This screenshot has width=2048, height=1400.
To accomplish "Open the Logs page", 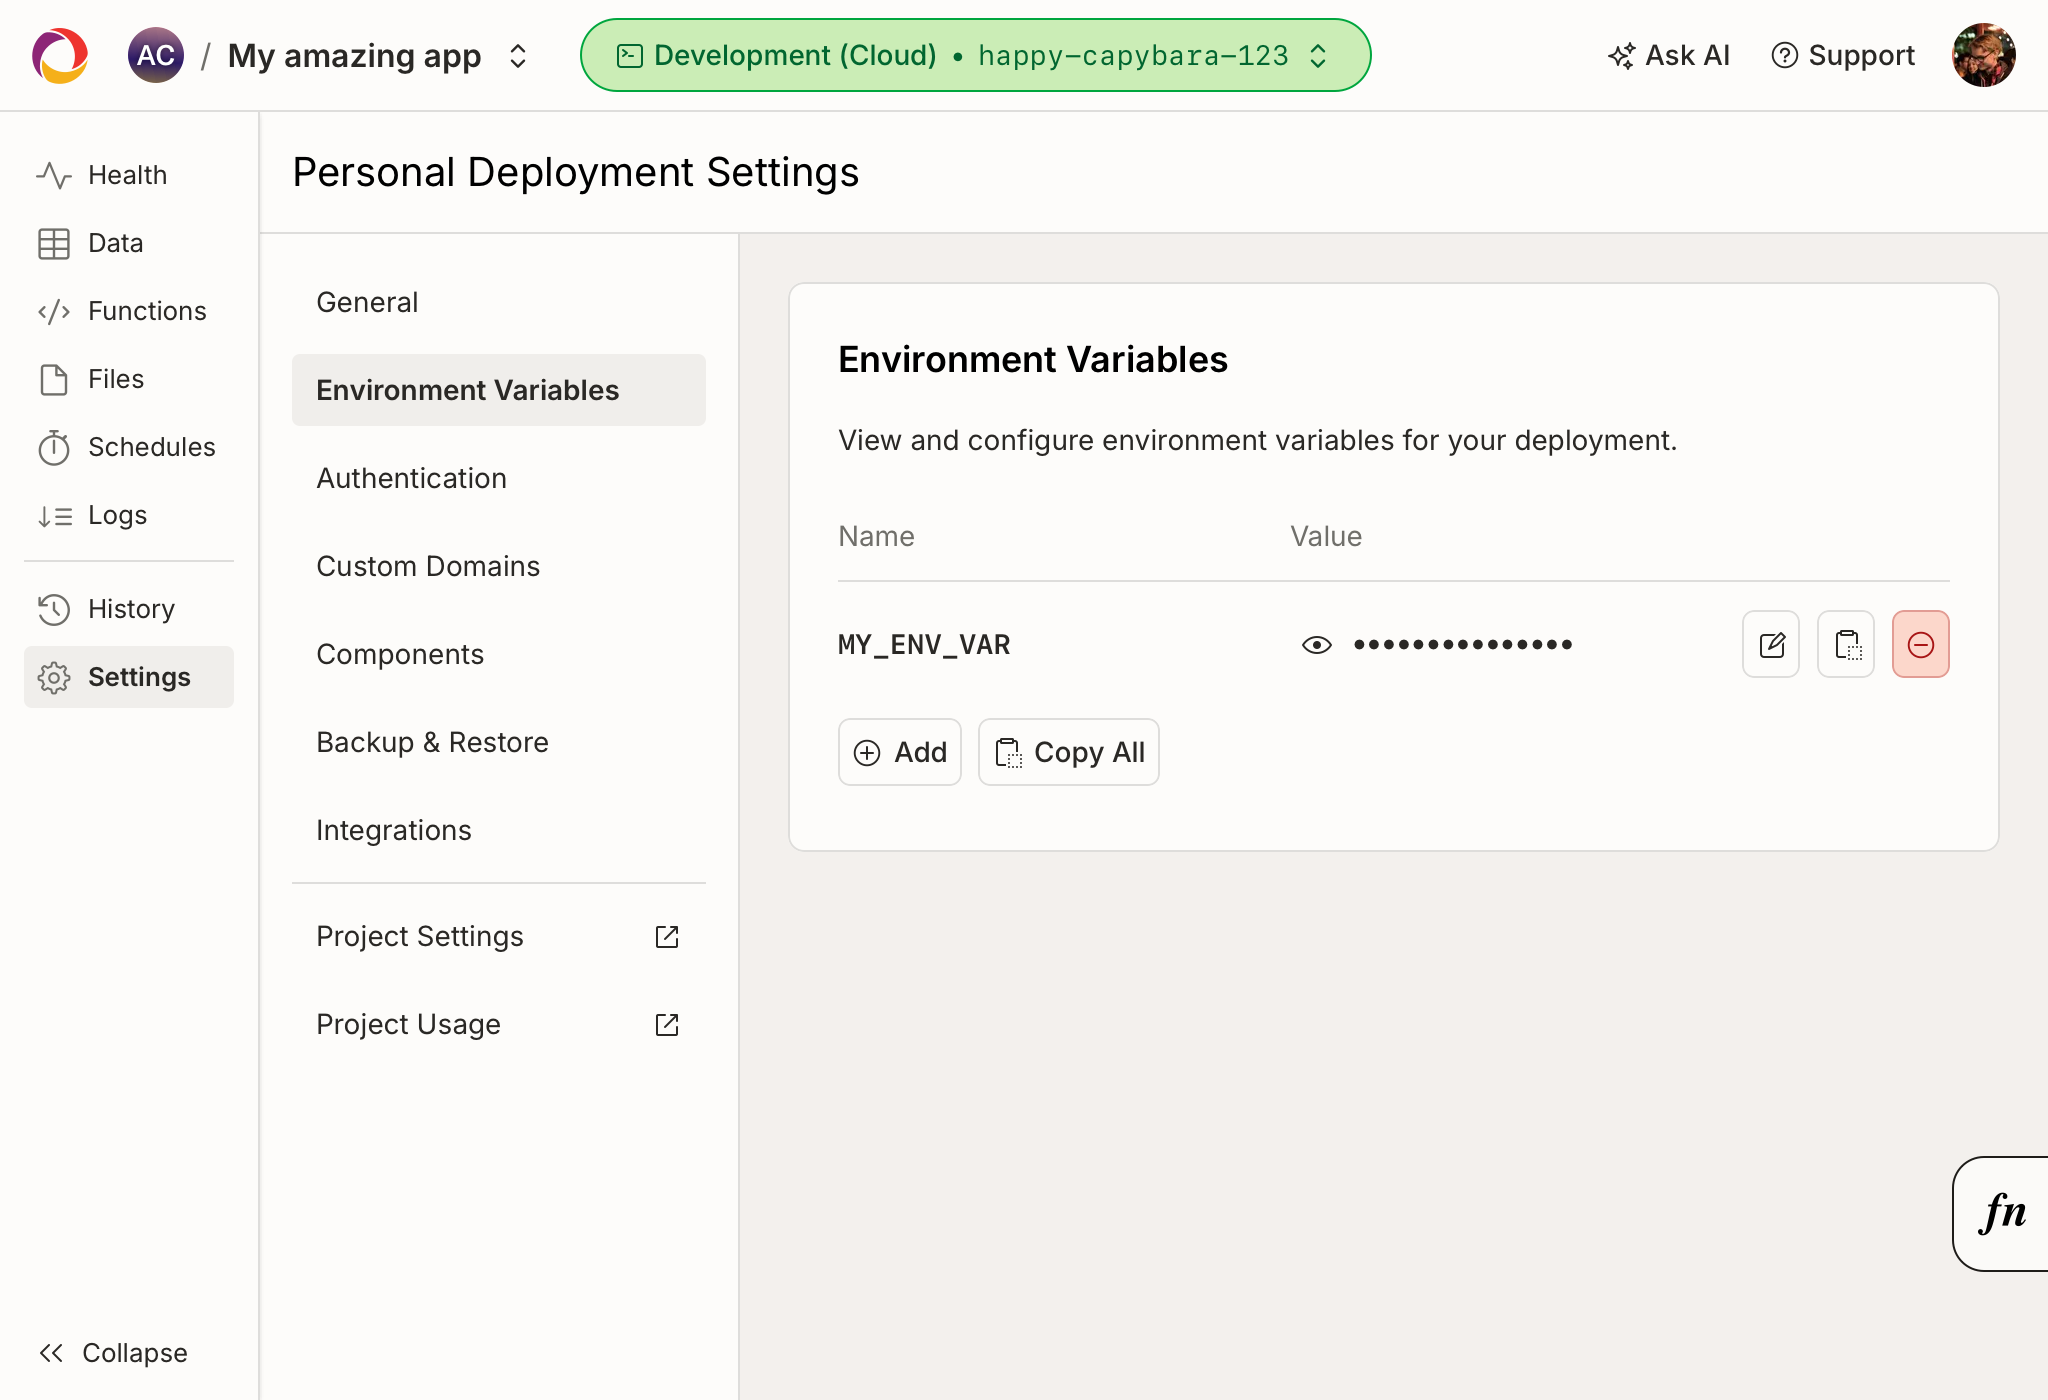I will click(x=129, y=515).
